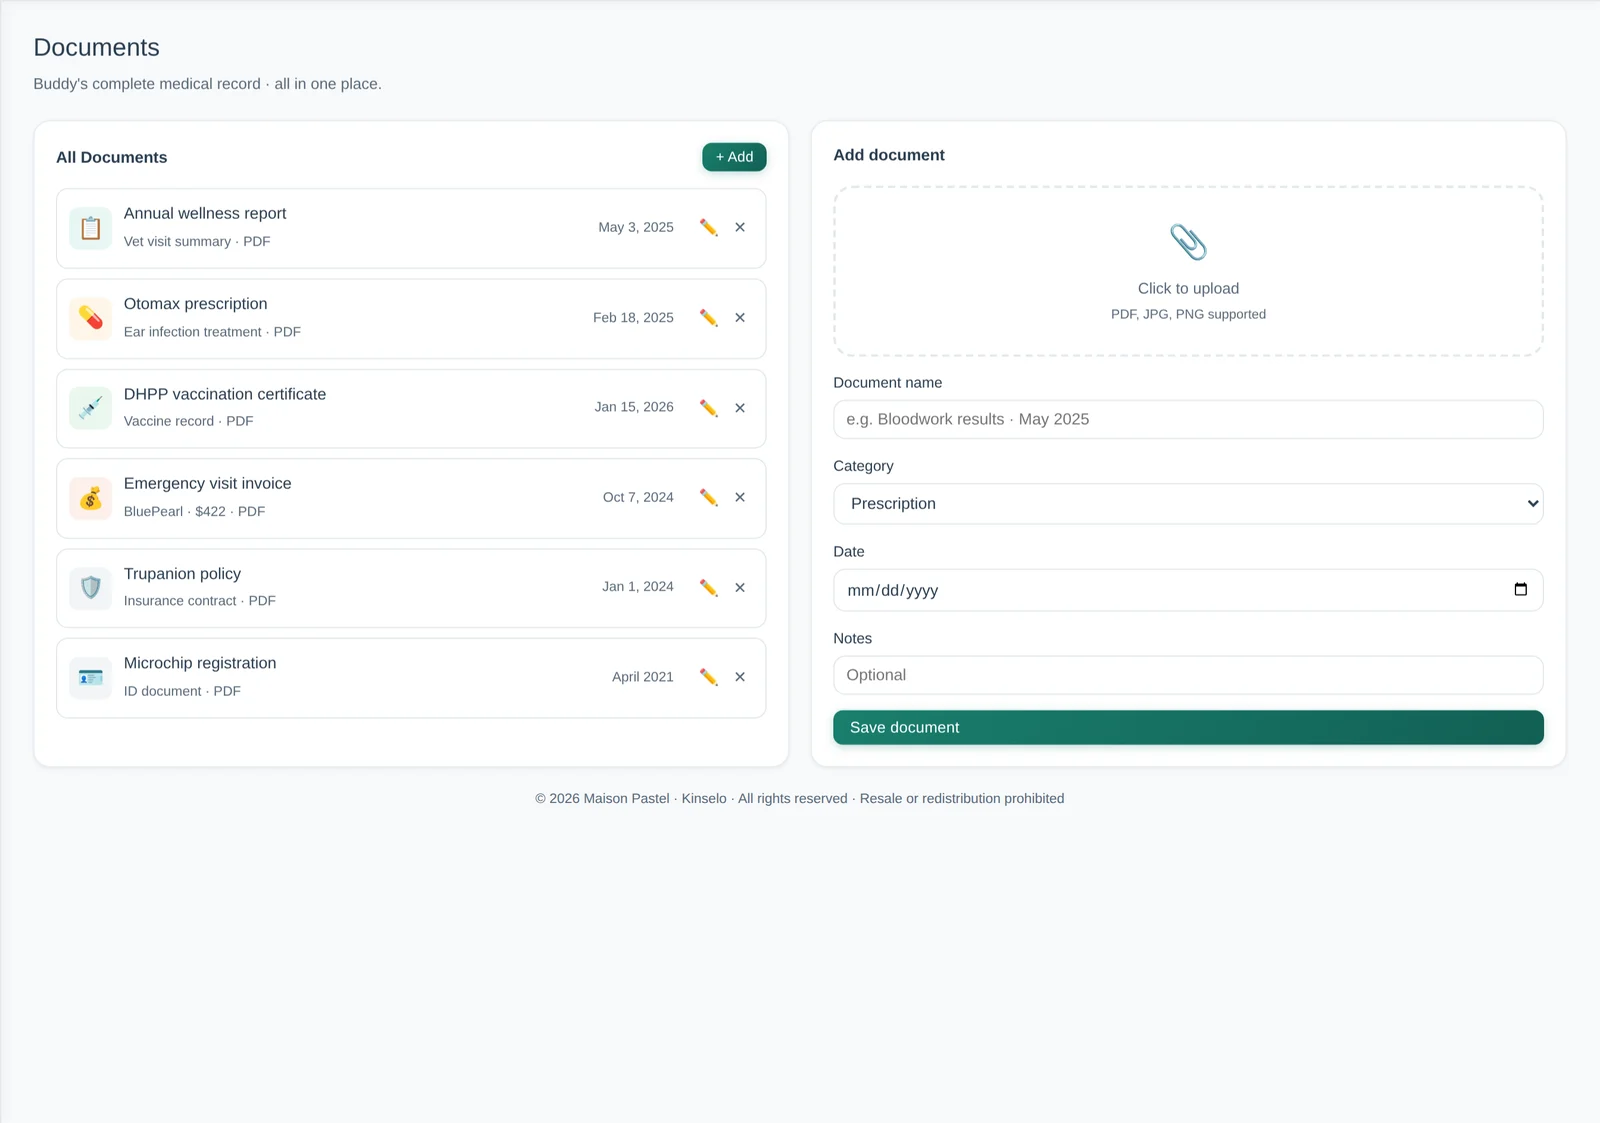1600x1123 pixels.
Task: Click the Feb 18, 2025 date
Action: [x=633, y=317]
